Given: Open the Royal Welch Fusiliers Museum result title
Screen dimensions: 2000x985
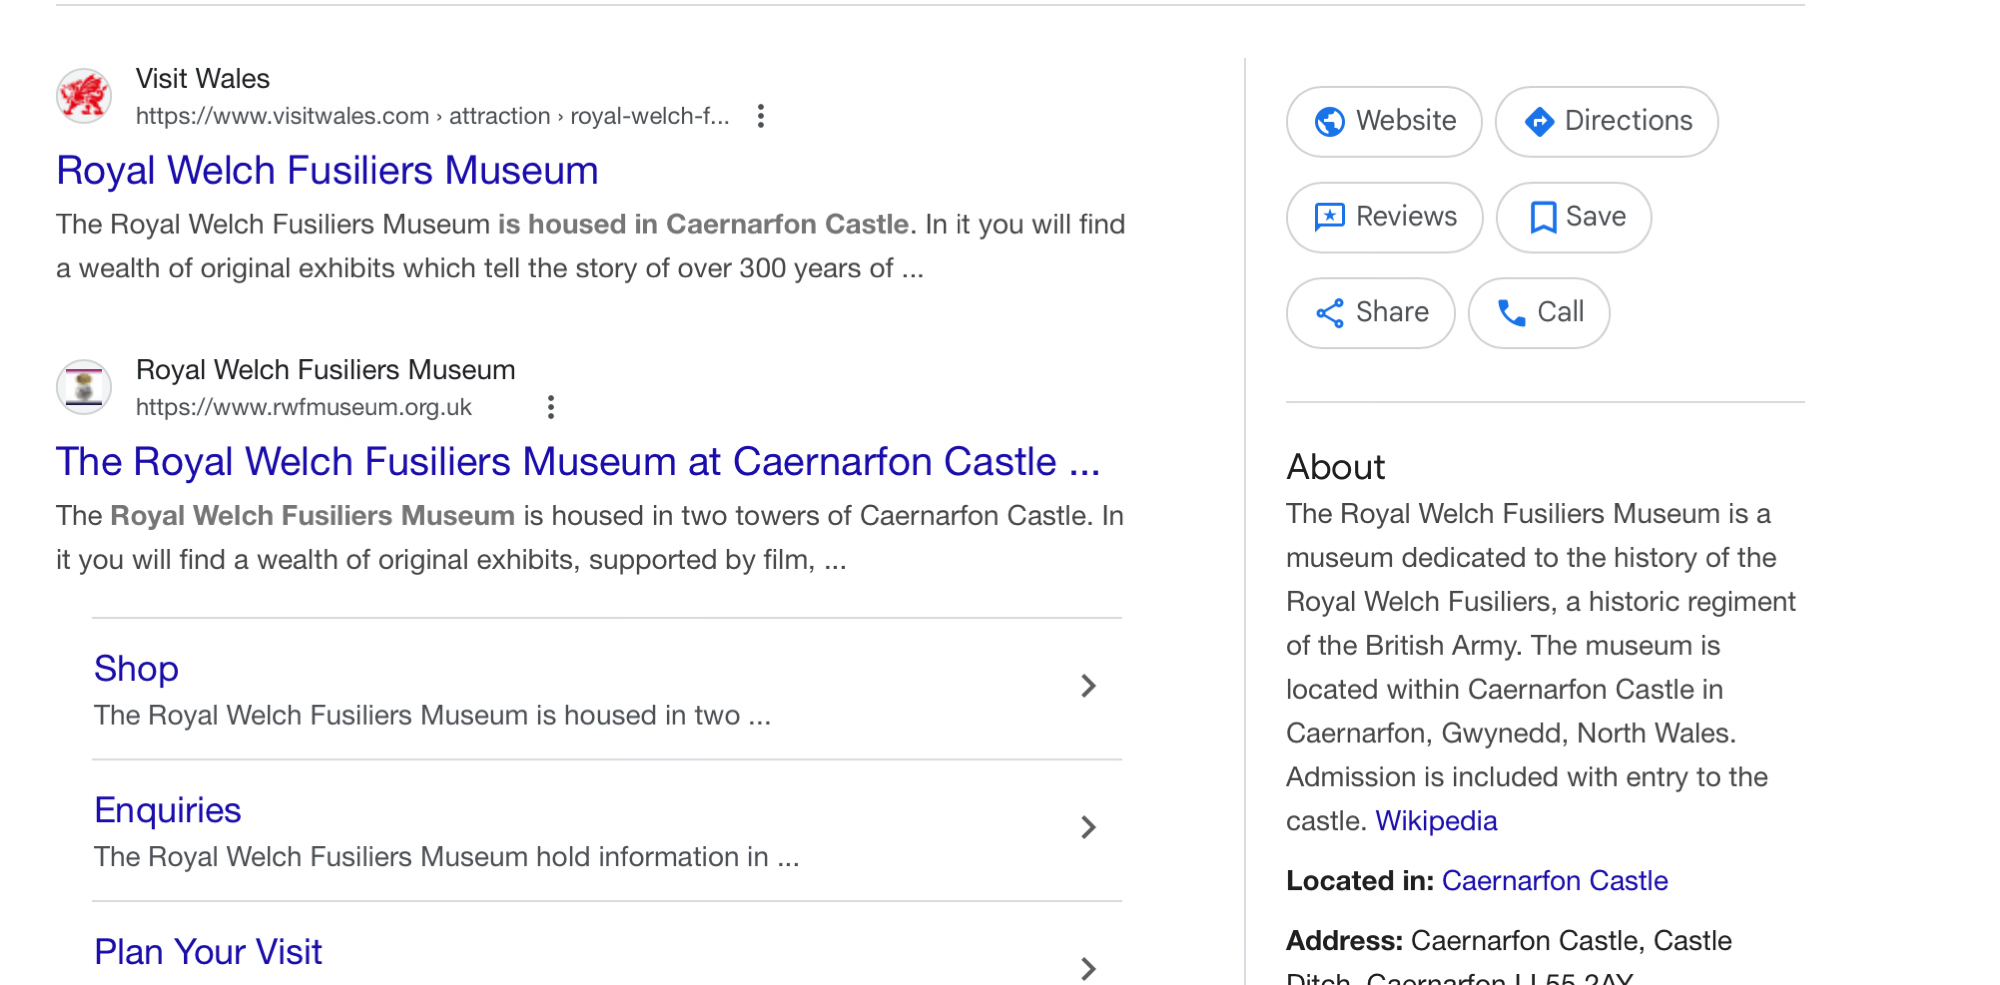Looking at the screenshot, I should (x=327, y=171).
